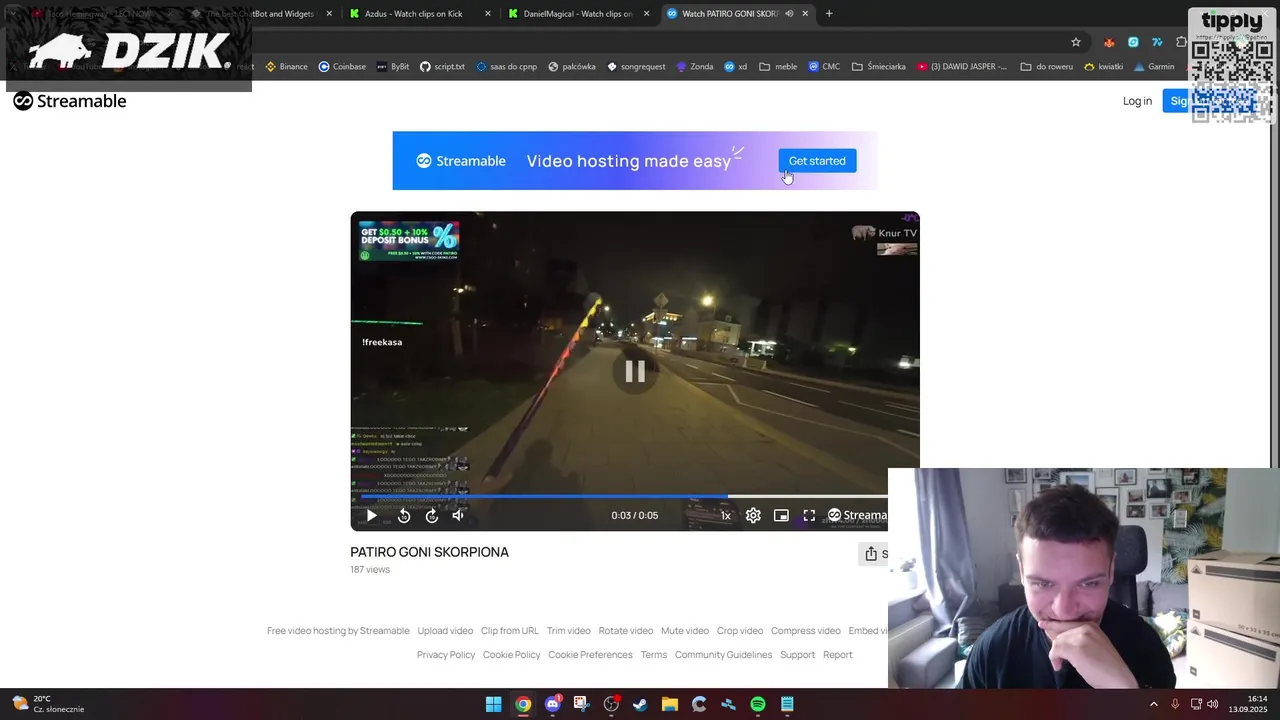Enable picture-in-picture mode
Viewport: 1280px width, 720px height.
pos(781,516)
